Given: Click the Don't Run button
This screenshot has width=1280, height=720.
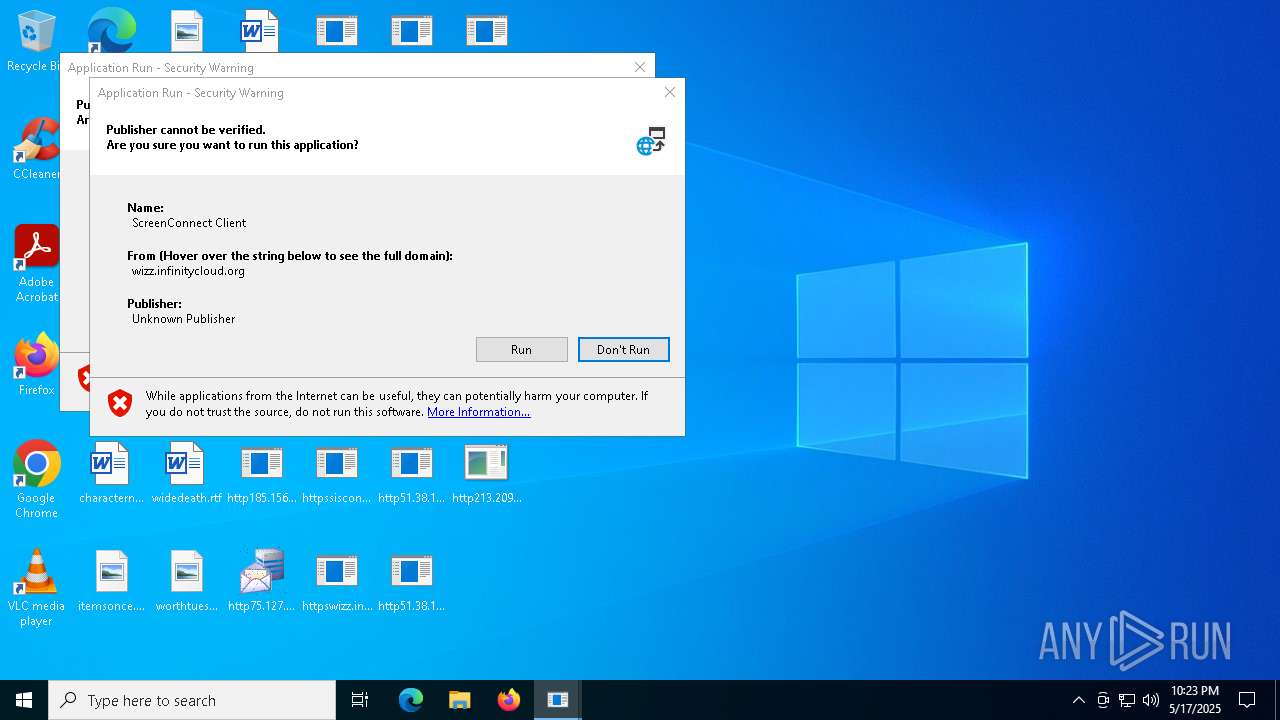Looking at the screenshot, I should tap(623, 349).
